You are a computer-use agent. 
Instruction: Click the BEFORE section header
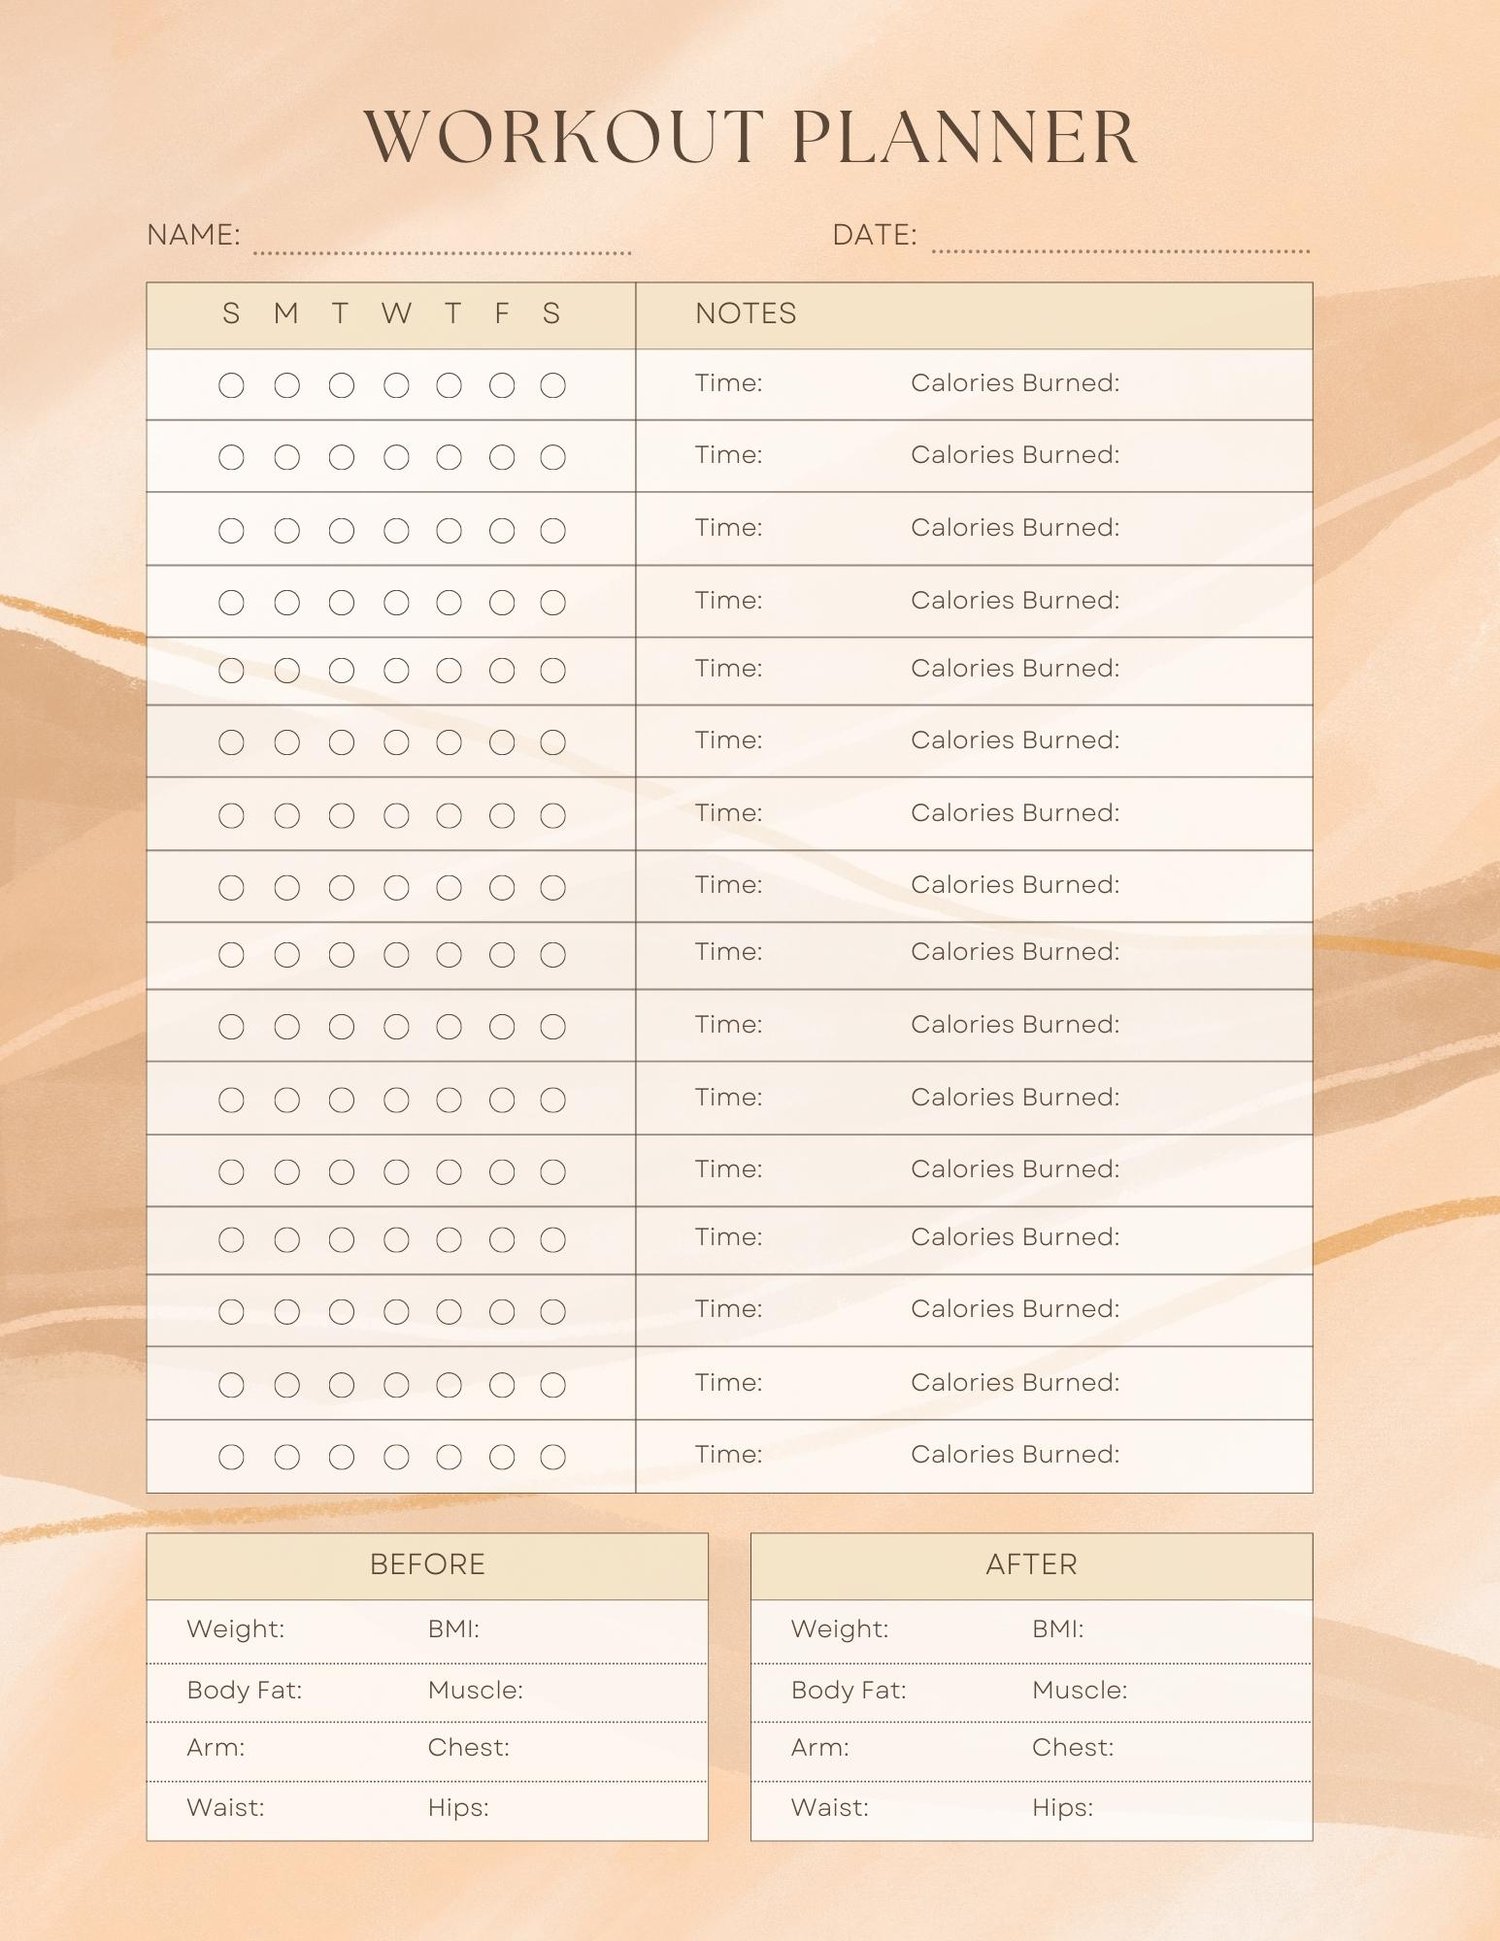427,1564
